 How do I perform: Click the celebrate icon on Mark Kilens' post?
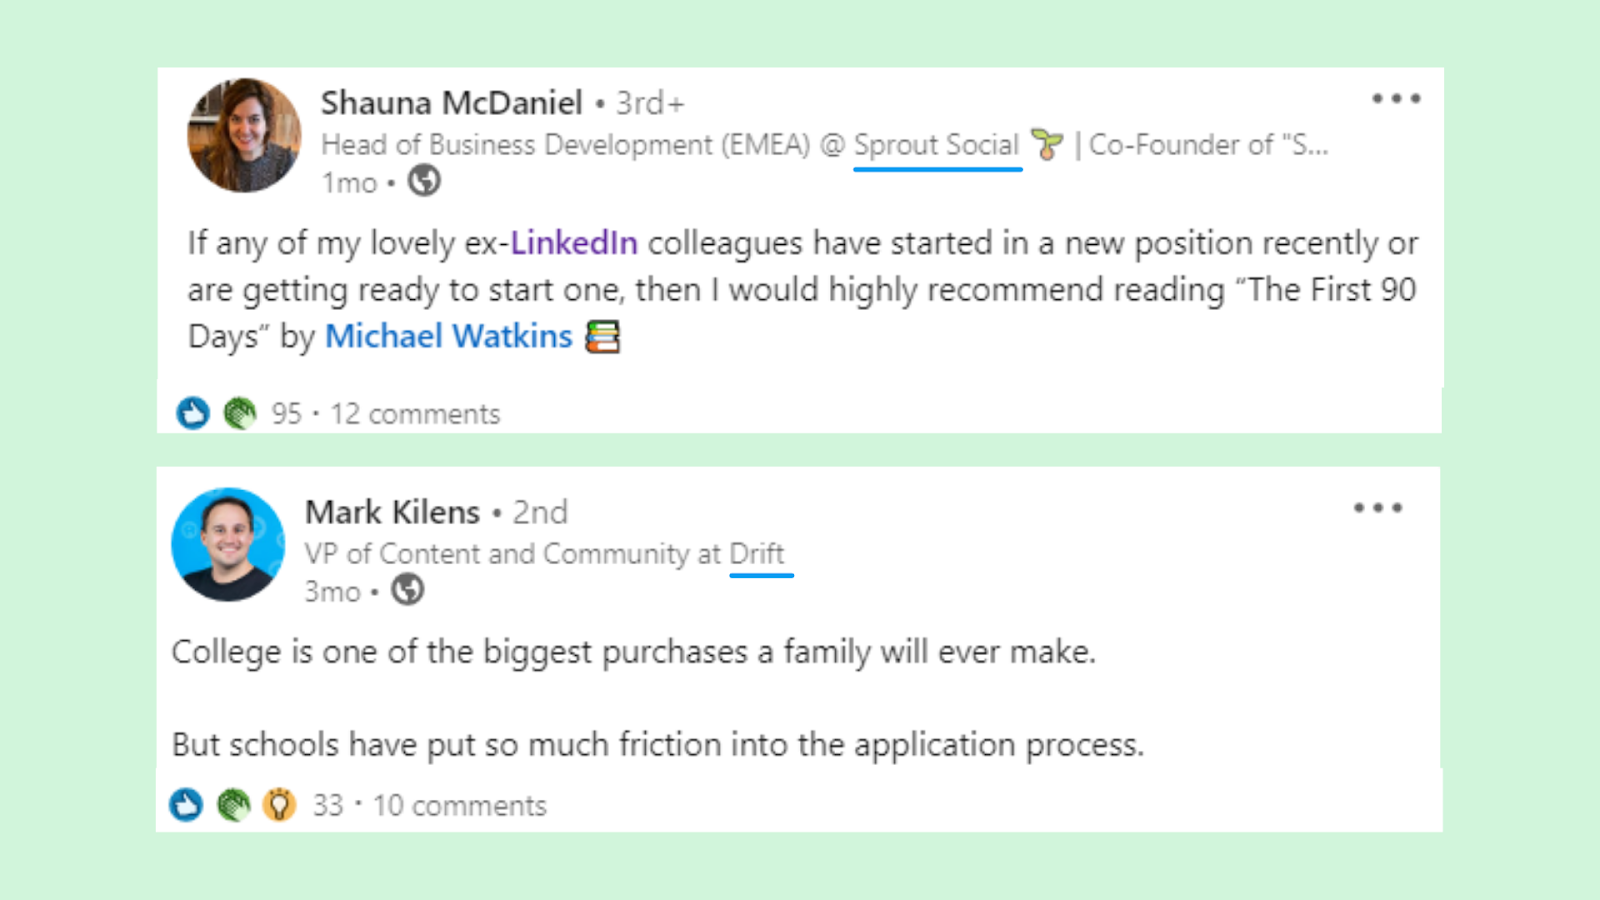point(234,804)
